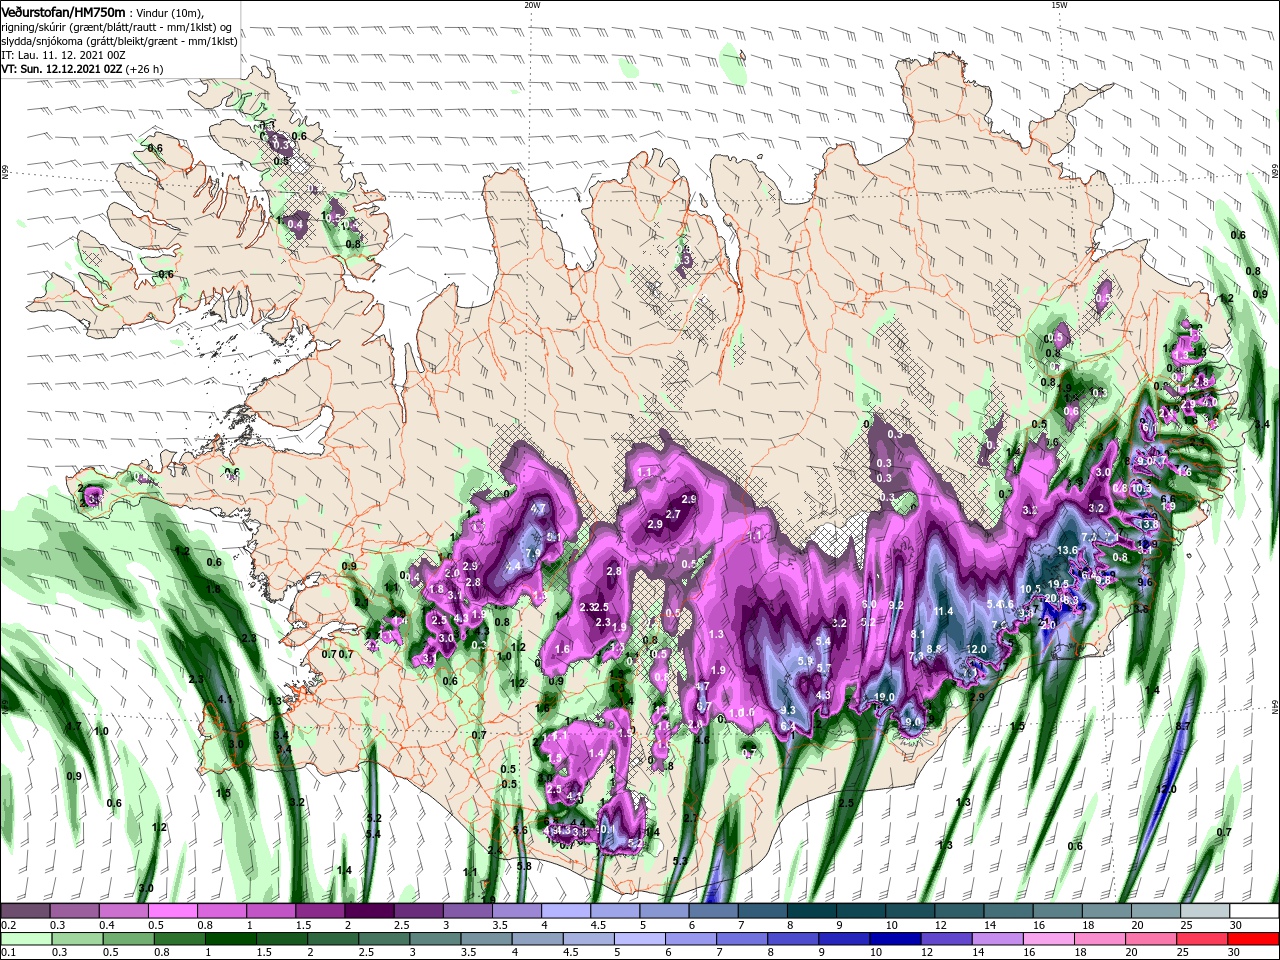Viewport: 1280px width, 960px height.
Task: Pick the palest green 0.1–0.3 rain scale swatch
Action: [x=26, y=939]
